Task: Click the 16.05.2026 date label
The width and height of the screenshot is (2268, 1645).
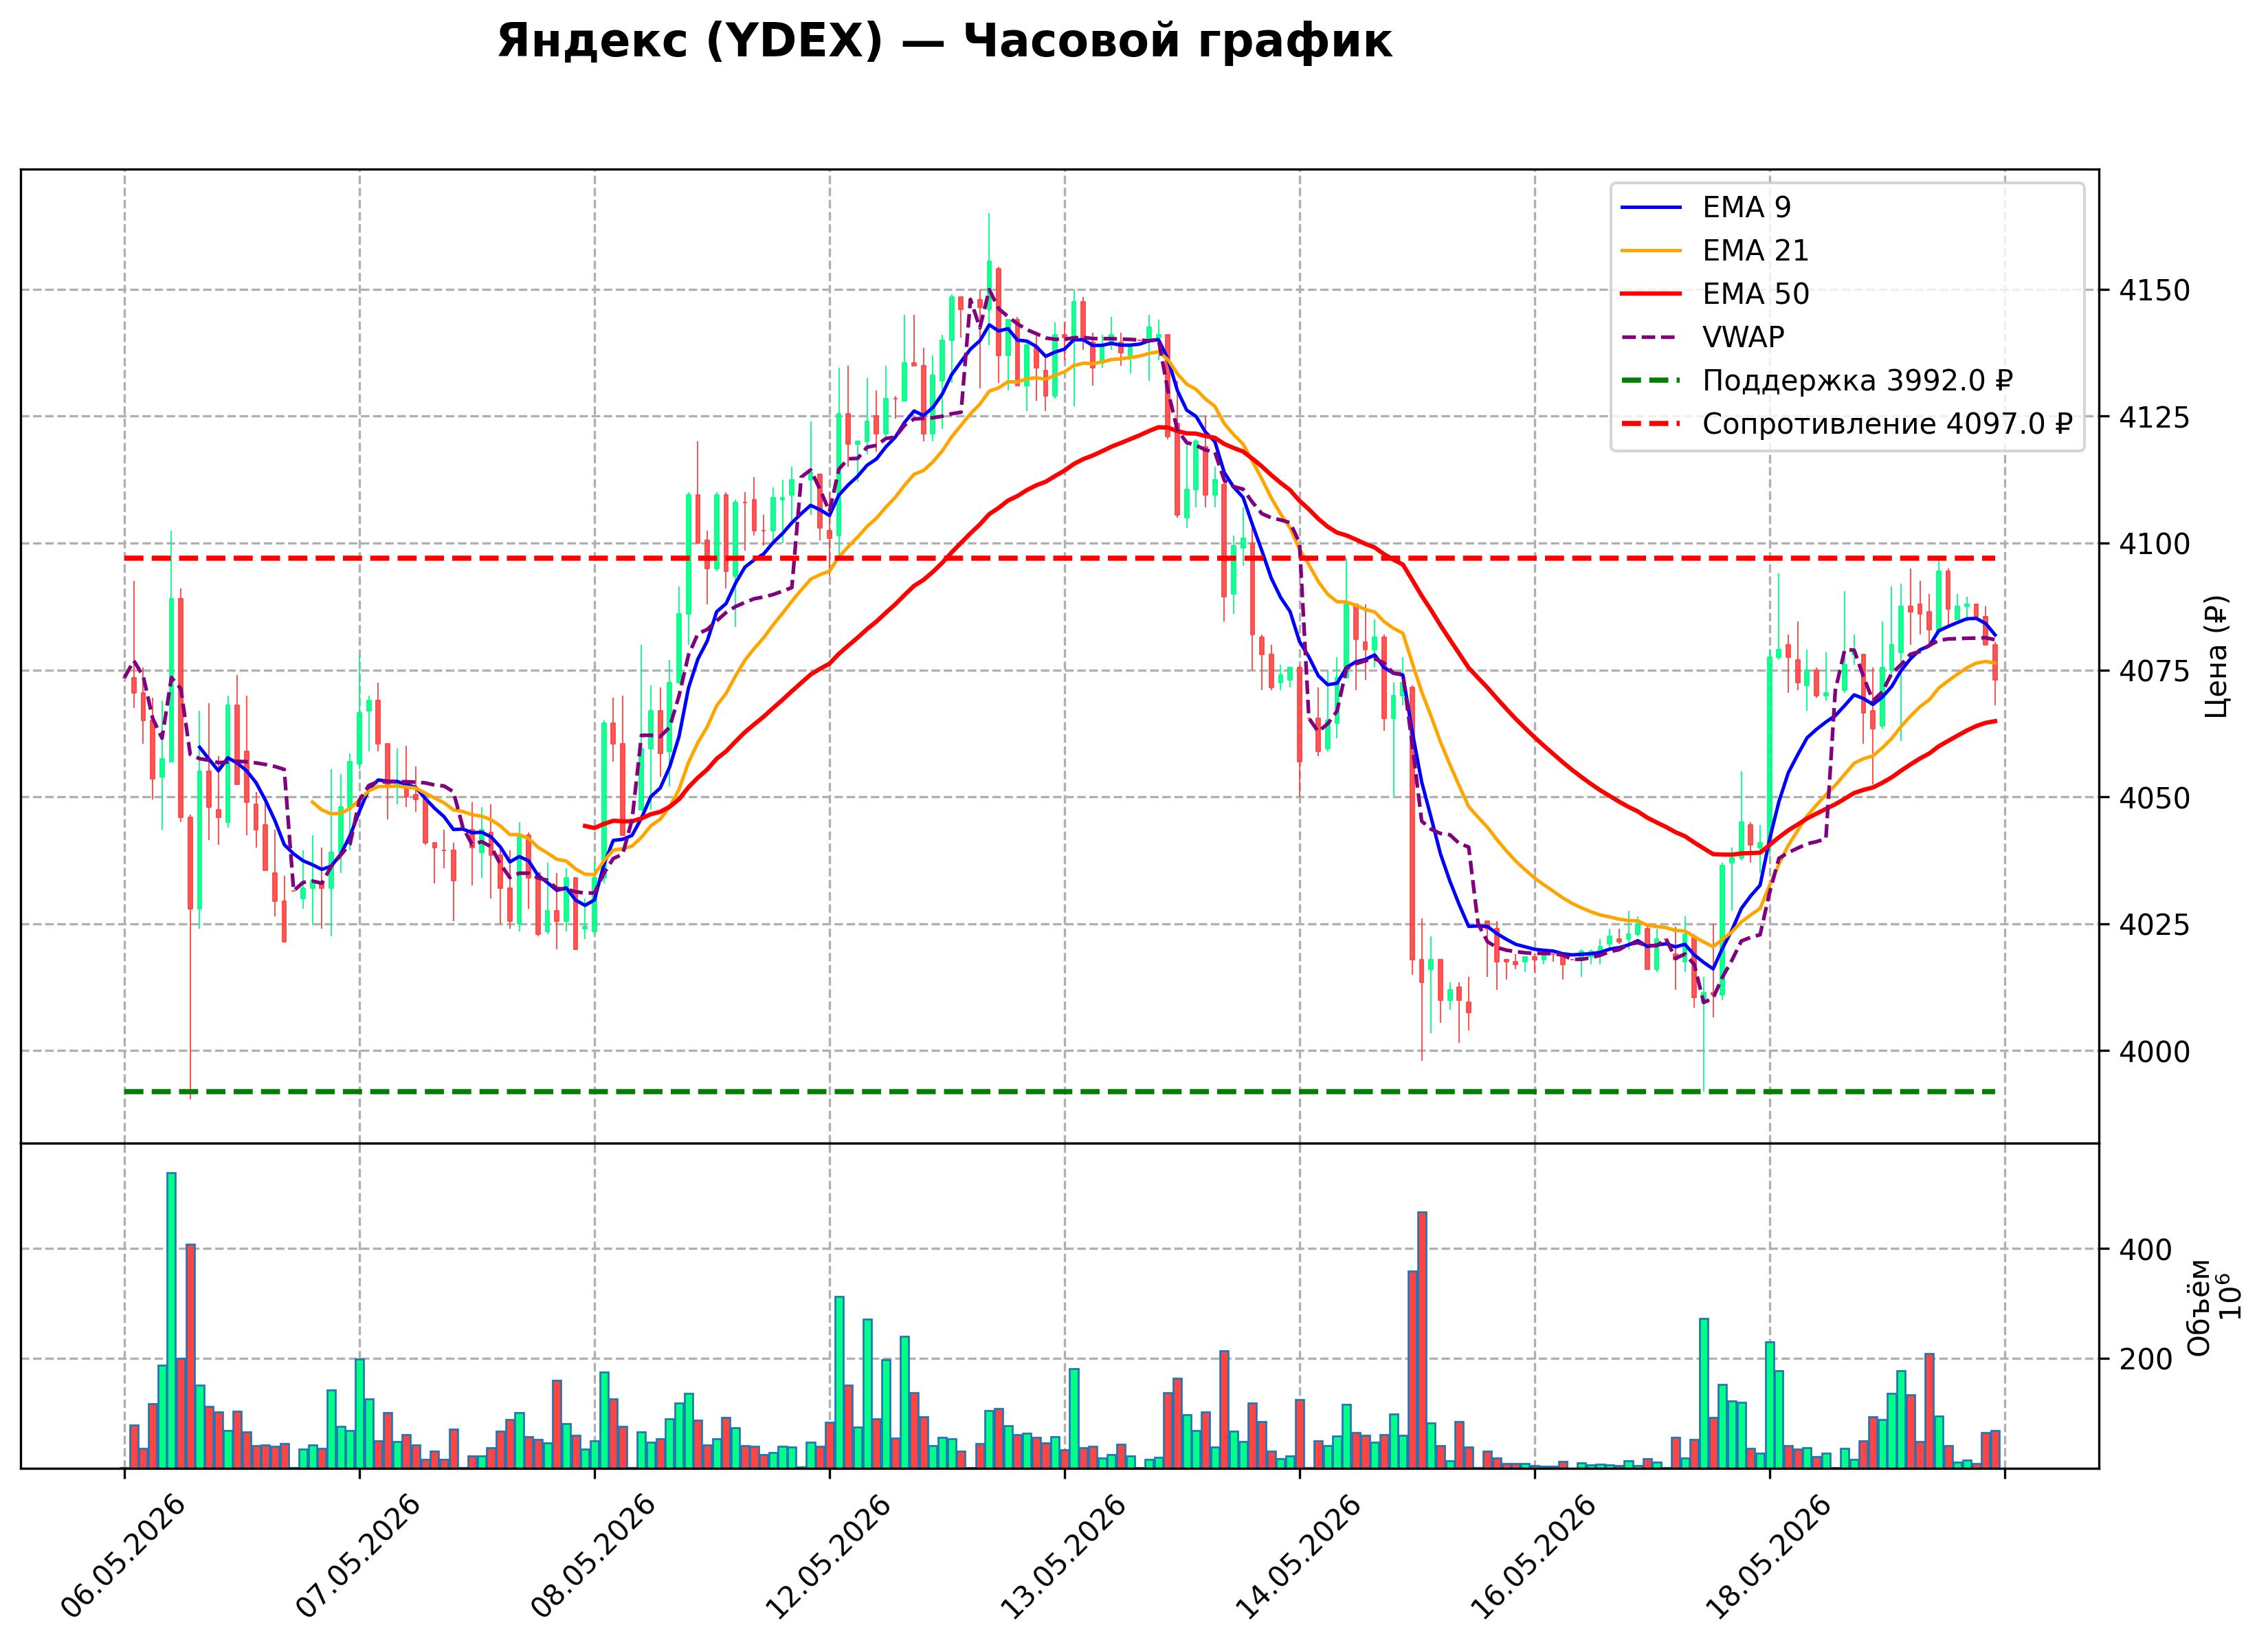Action: pos(1534,1556)
